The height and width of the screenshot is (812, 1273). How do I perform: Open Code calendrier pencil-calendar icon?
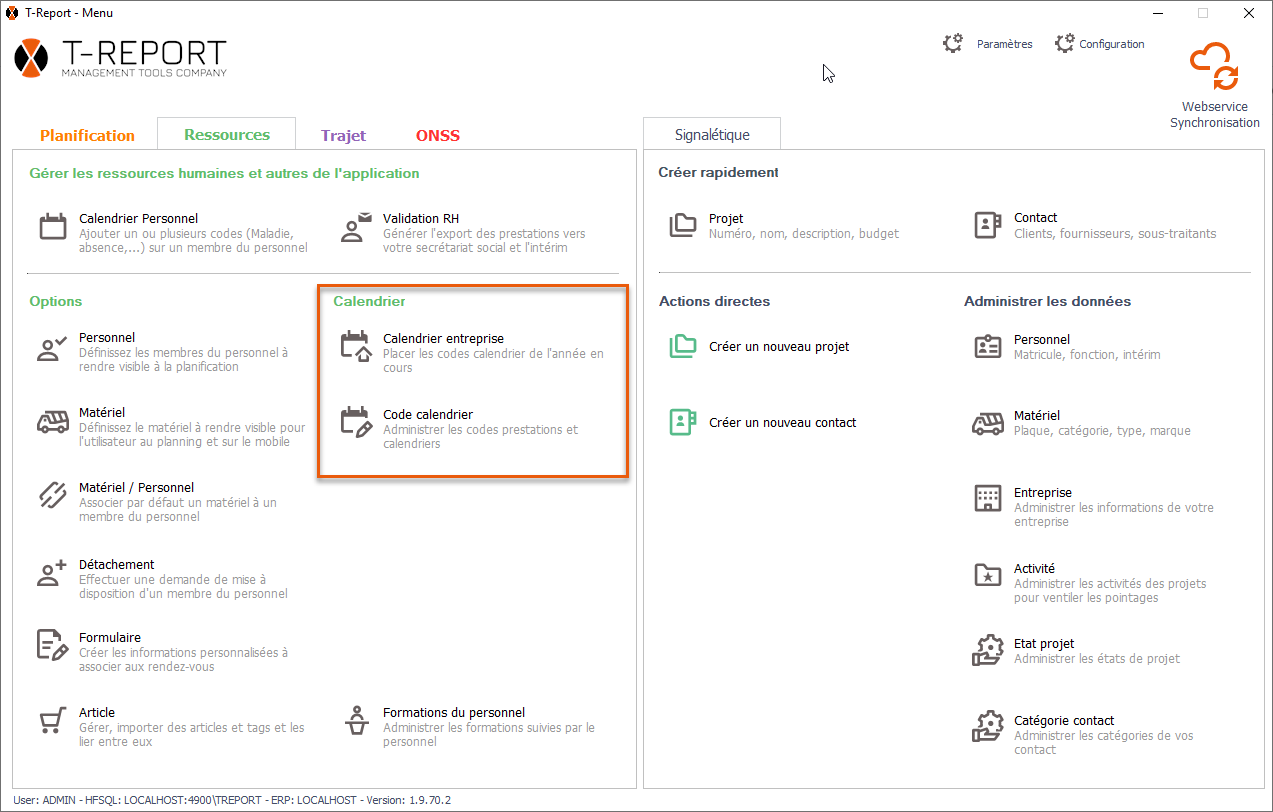[x=356, y=422]
